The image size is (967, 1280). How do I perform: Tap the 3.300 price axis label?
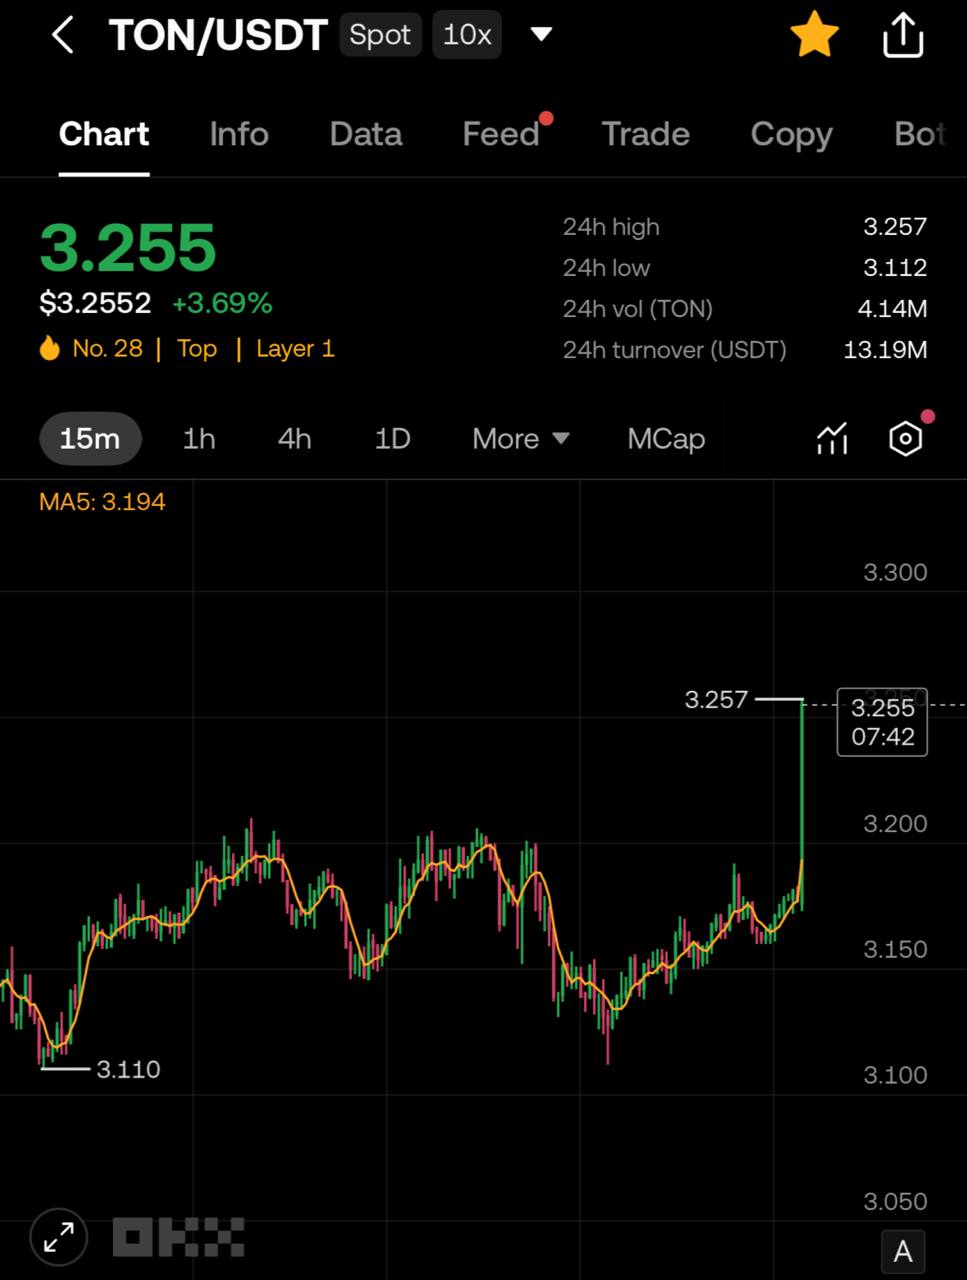[x=895, y=572]
